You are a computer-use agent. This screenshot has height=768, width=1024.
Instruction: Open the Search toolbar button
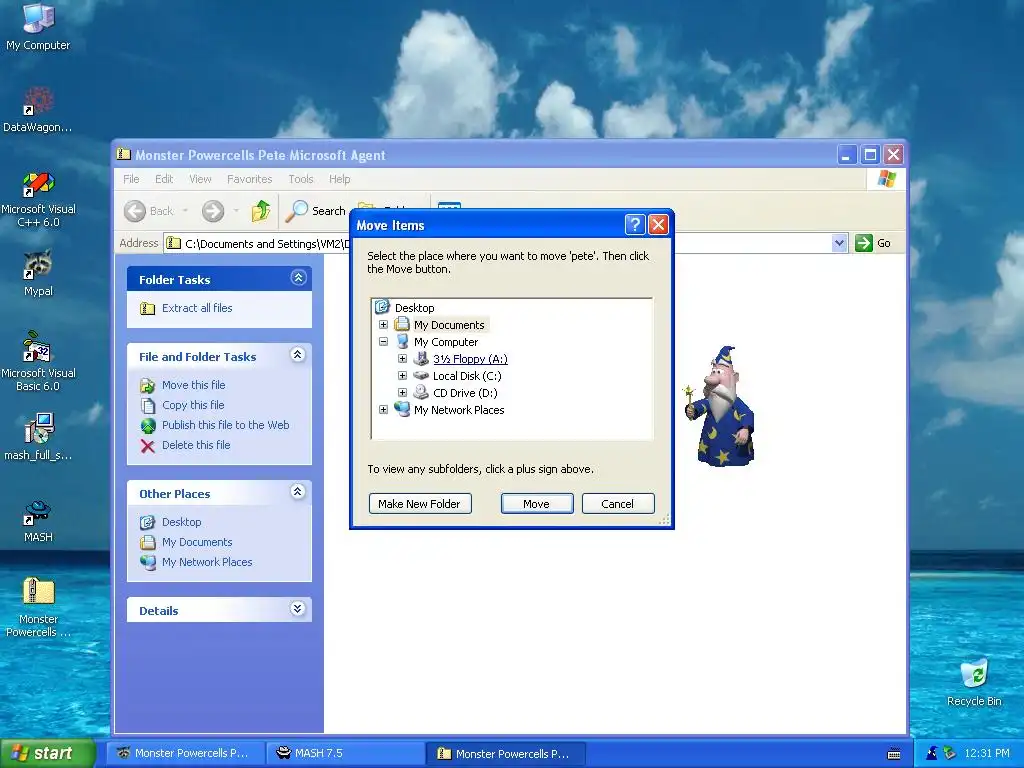tap(316, 210)
